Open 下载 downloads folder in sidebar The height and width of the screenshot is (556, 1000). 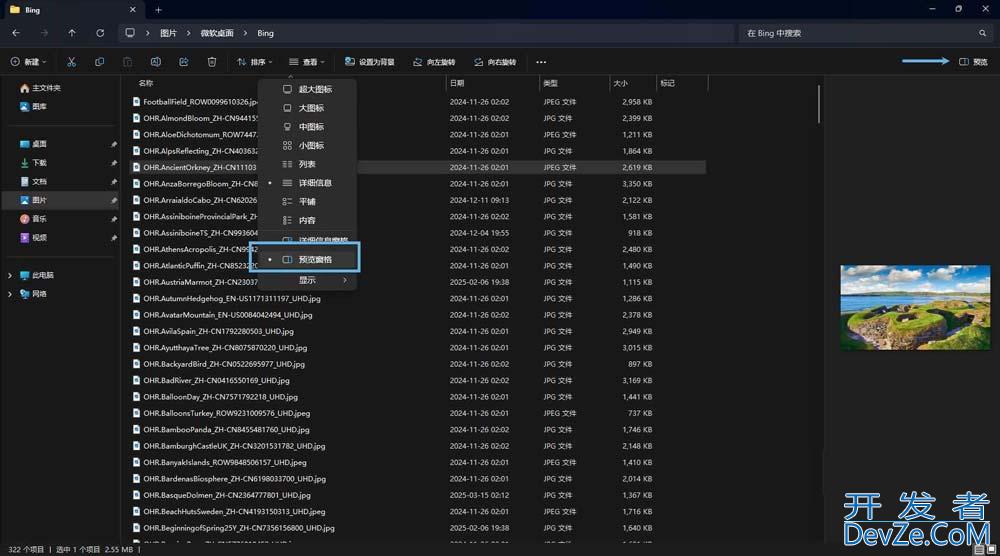pos(33,163)
